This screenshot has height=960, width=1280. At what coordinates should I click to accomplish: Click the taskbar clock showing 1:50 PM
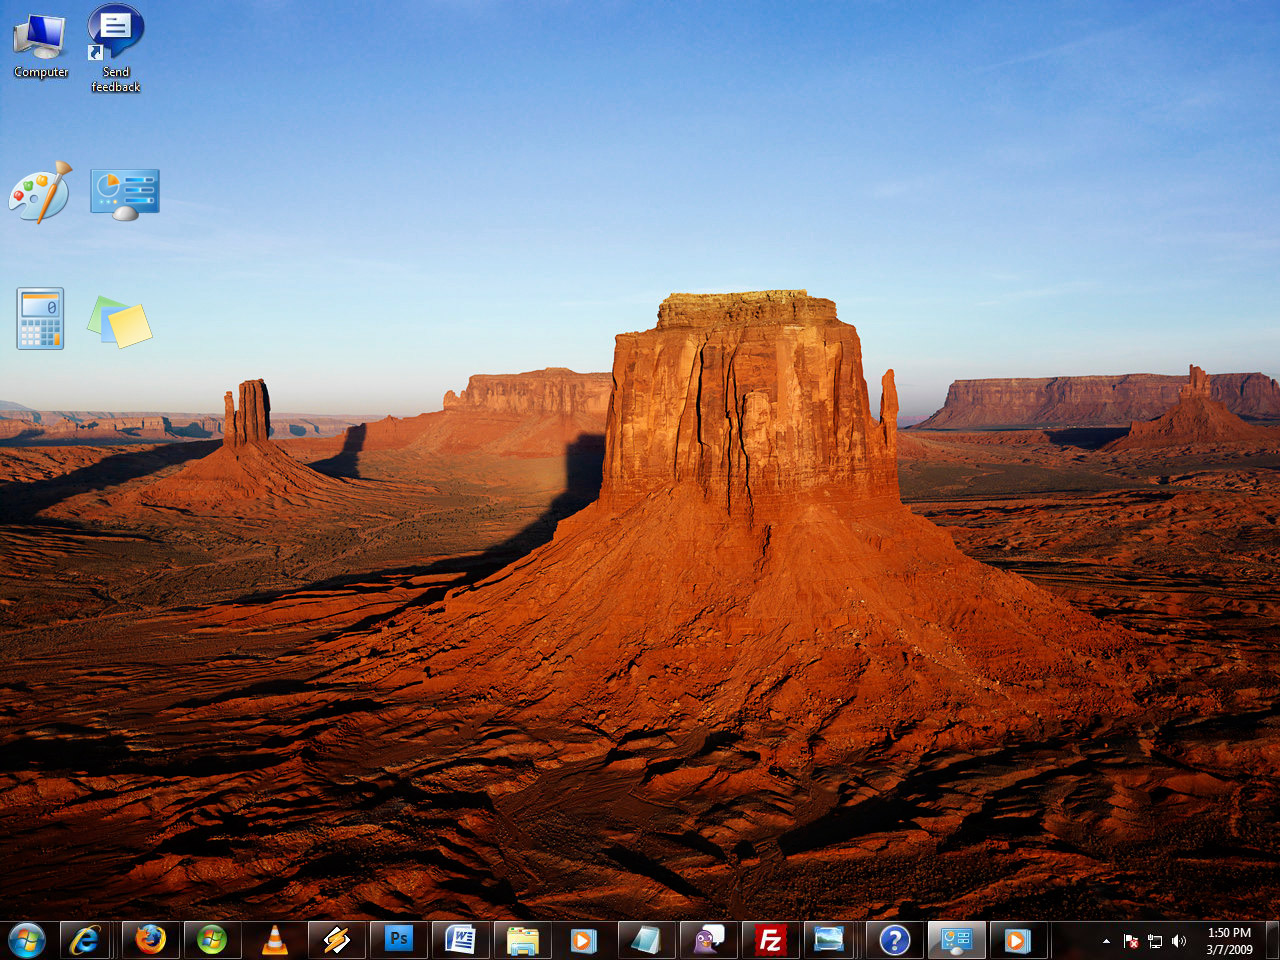[1229, 941]
